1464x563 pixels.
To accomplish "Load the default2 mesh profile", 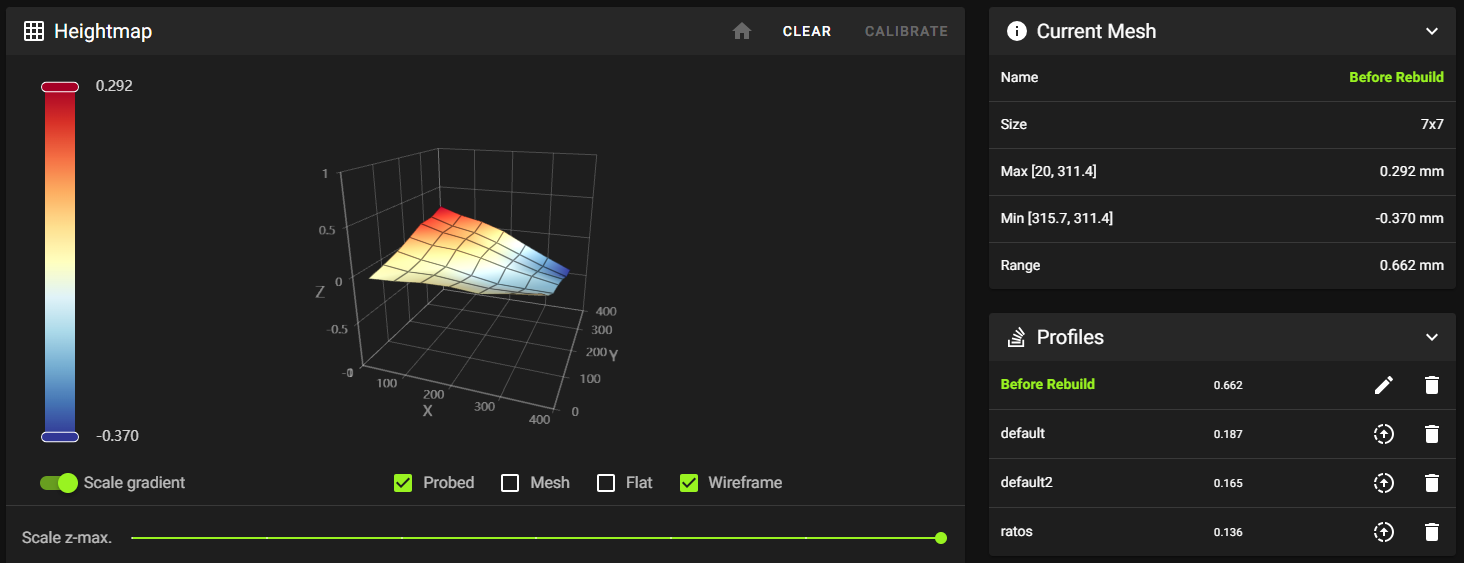I will click(1383, 483).
